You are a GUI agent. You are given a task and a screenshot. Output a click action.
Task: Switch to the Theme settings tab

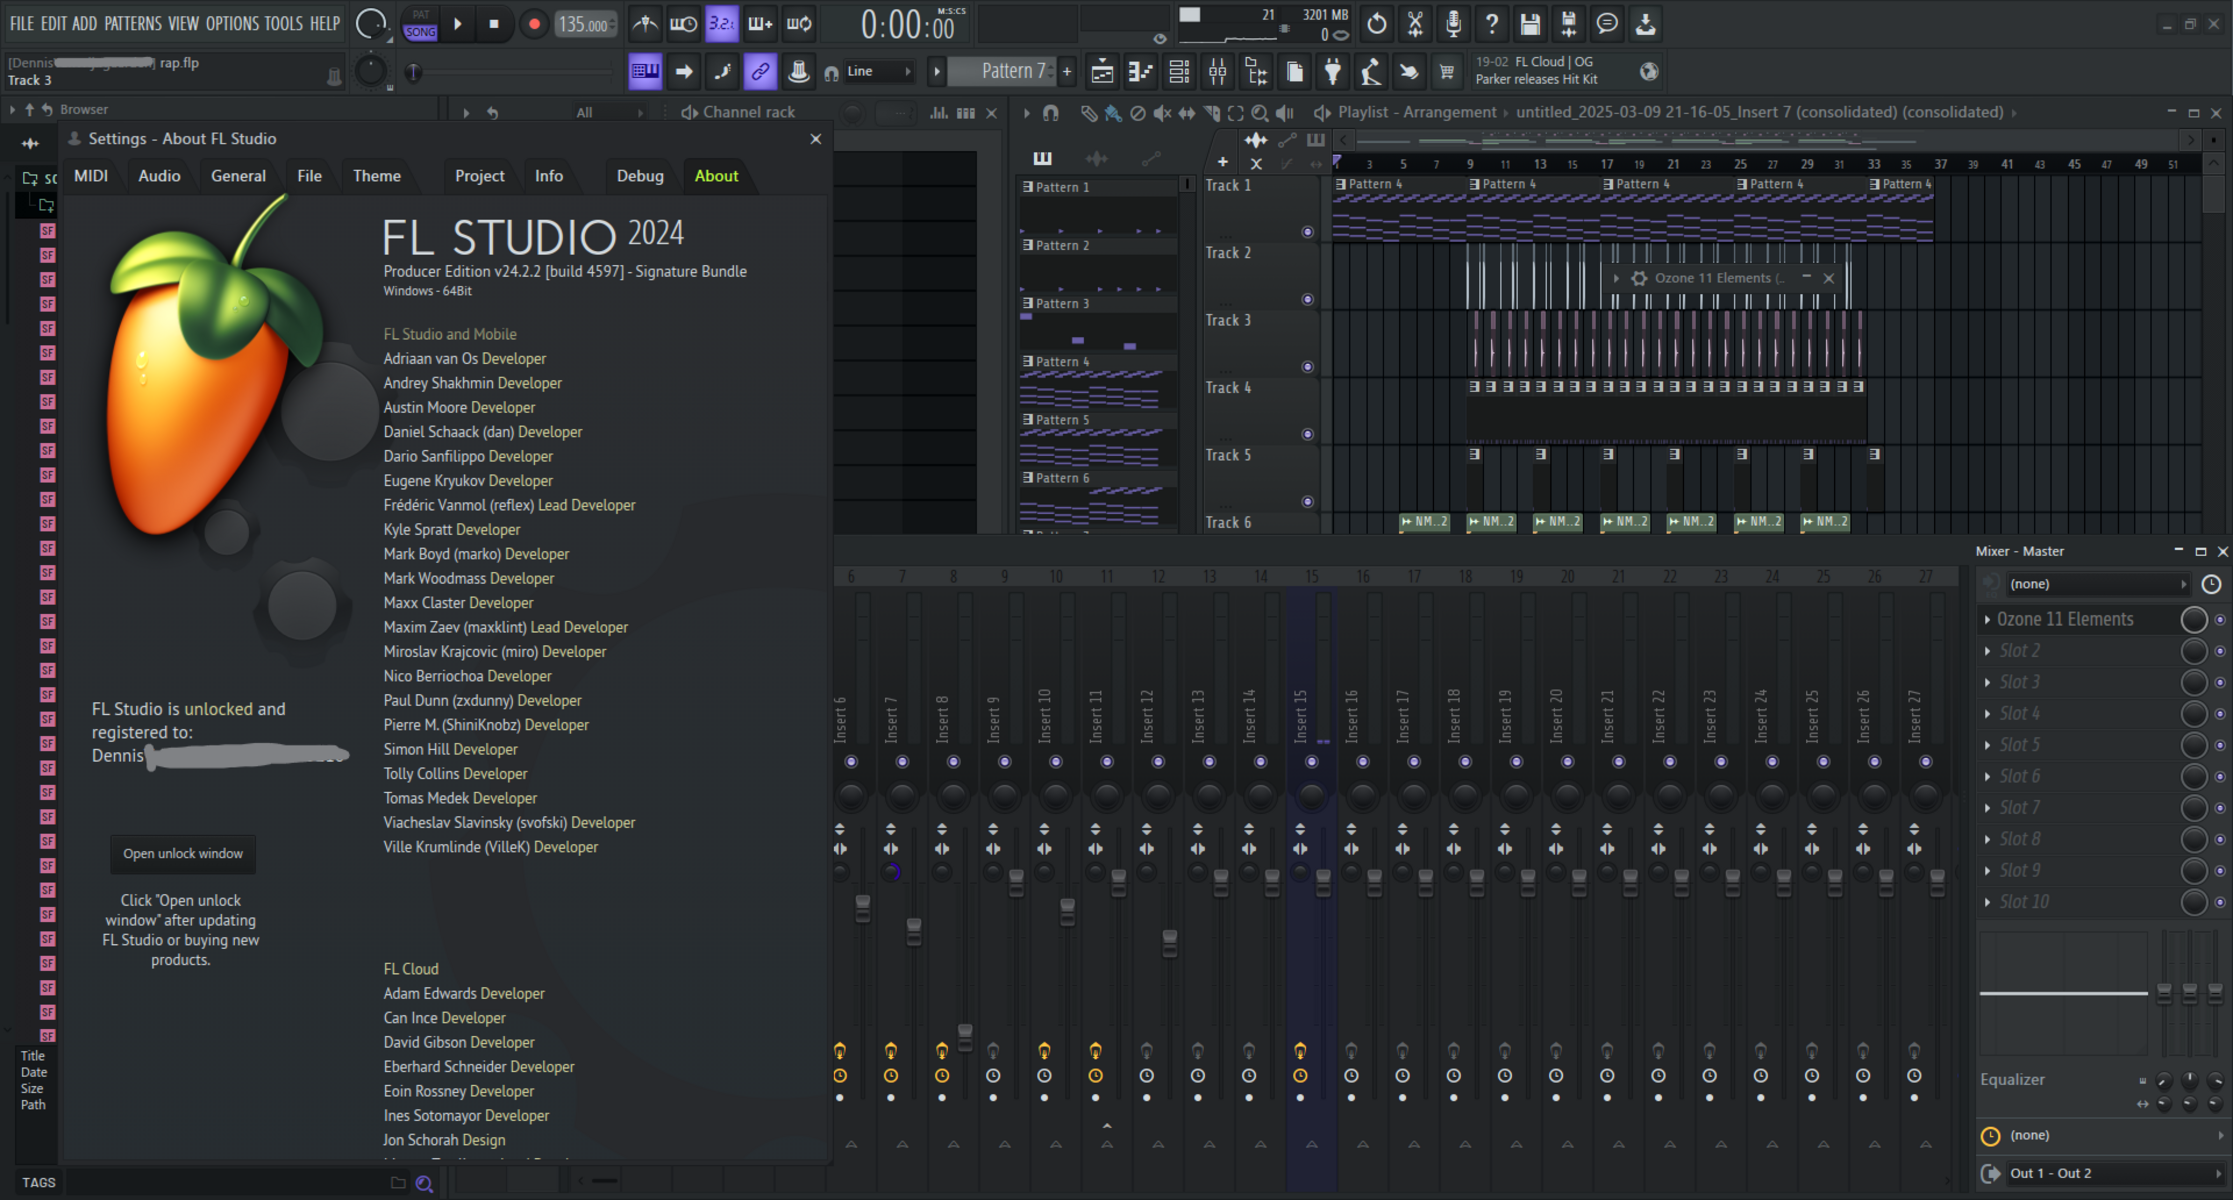(377, 176)
